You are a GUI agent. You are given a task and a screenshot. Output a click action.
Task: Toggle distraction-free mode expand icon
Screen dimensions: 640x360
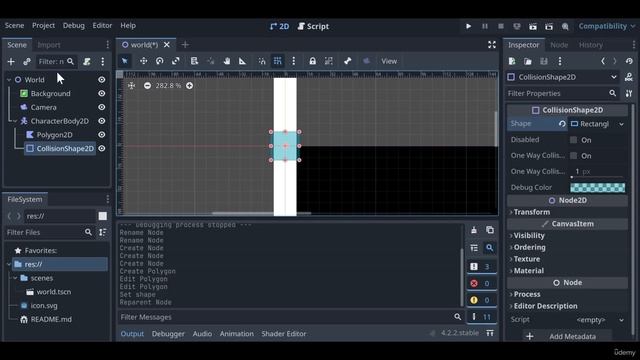click(492, 45)
